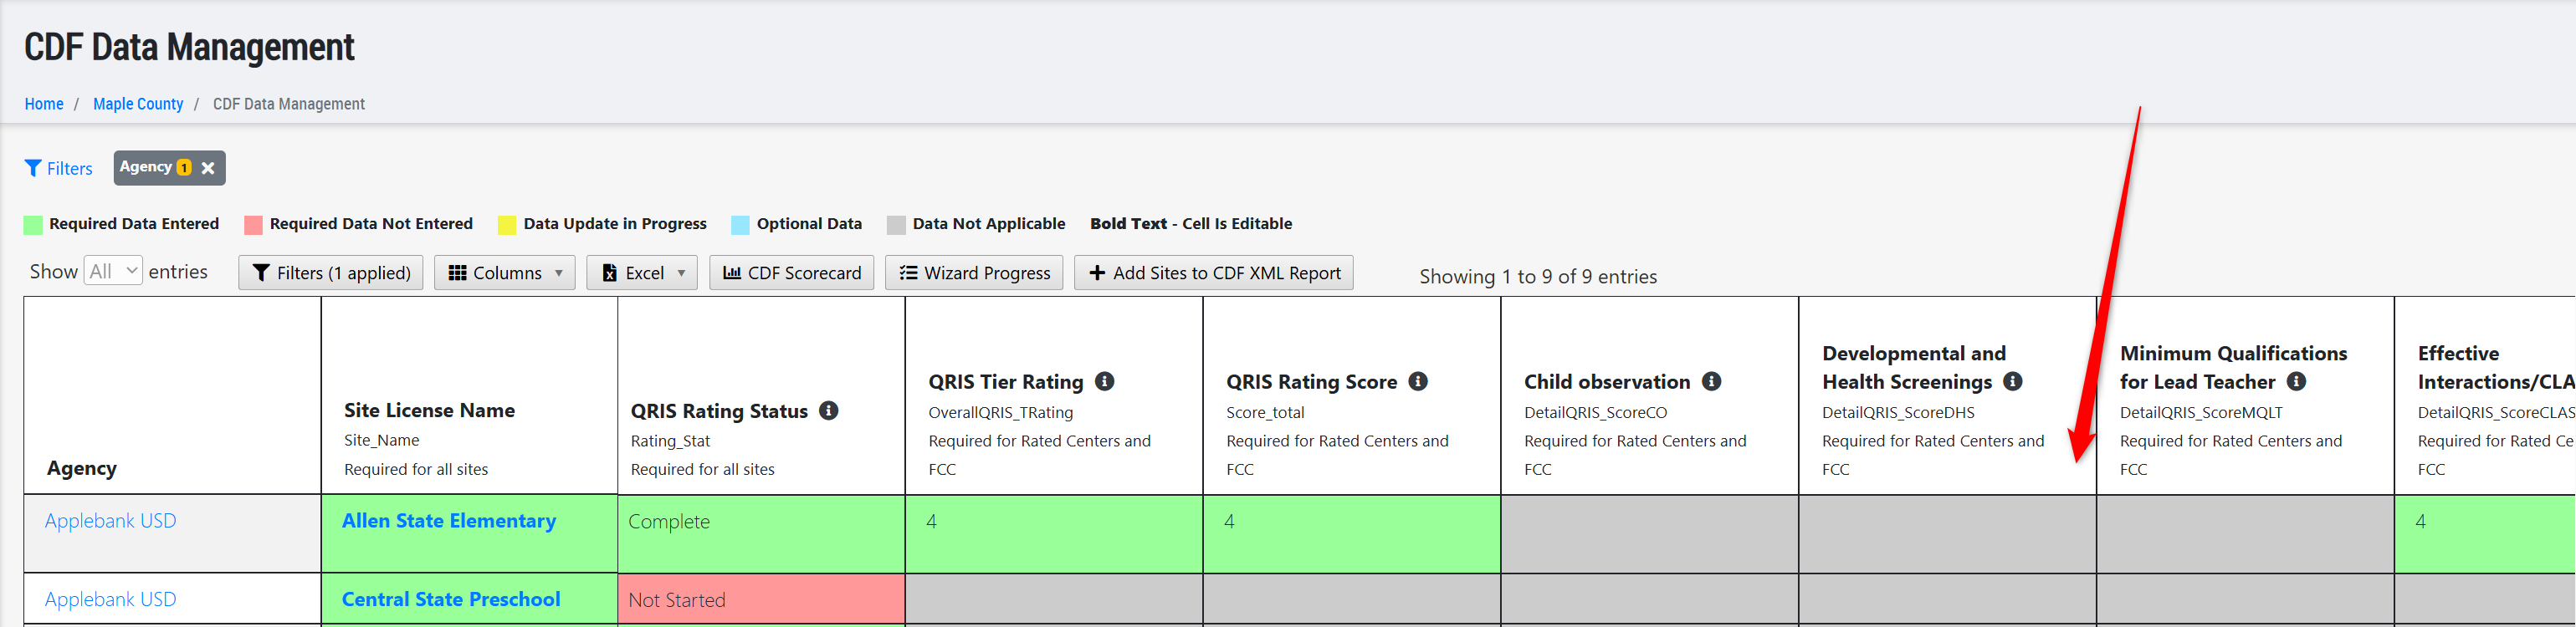
Task: Click Add Sites to CDF XML Report
Action: pos(1214,273)
